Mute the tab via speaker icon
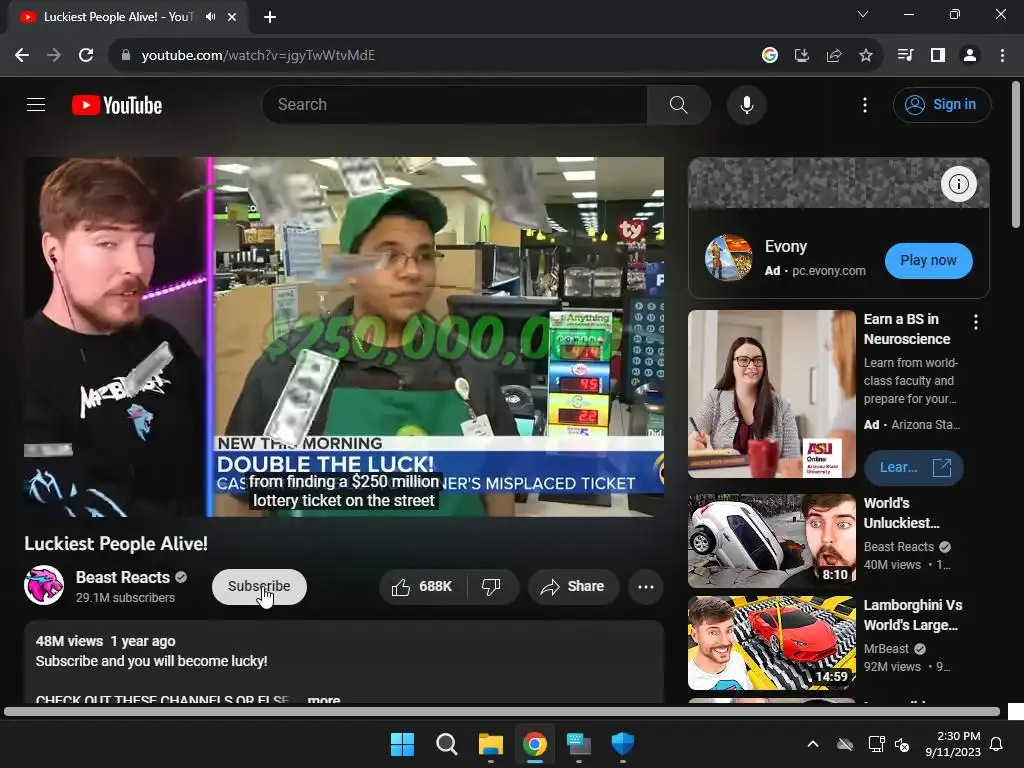Screen dimensions: 1024x768 210,17
